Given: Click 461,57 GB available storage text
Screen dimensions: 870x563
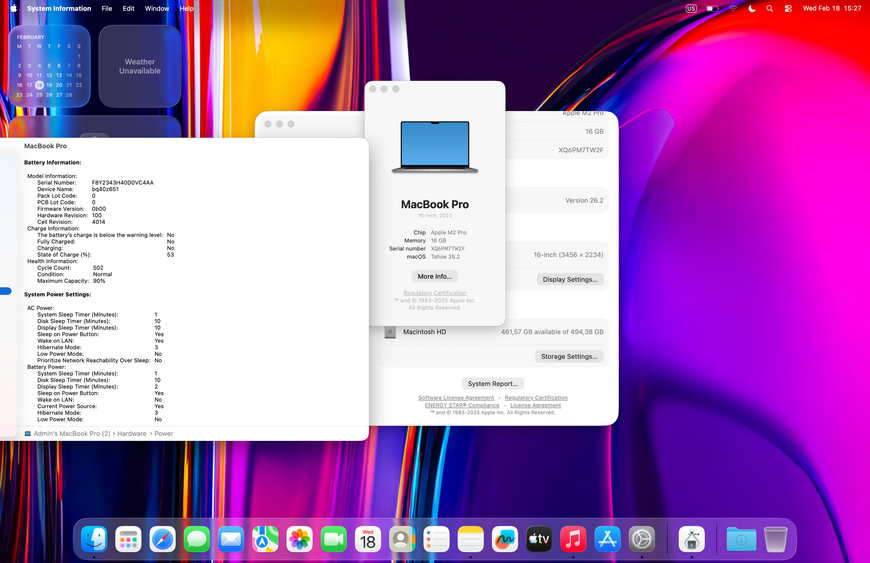Looking at the screenshot, I should click(x=552, y=332).
